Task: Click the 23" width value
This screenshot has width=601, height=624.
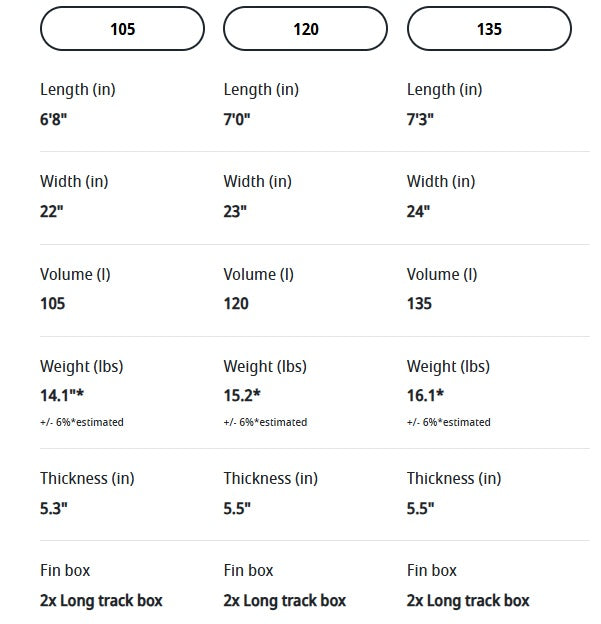Action: pyautogui.click(x=235, y=211)
